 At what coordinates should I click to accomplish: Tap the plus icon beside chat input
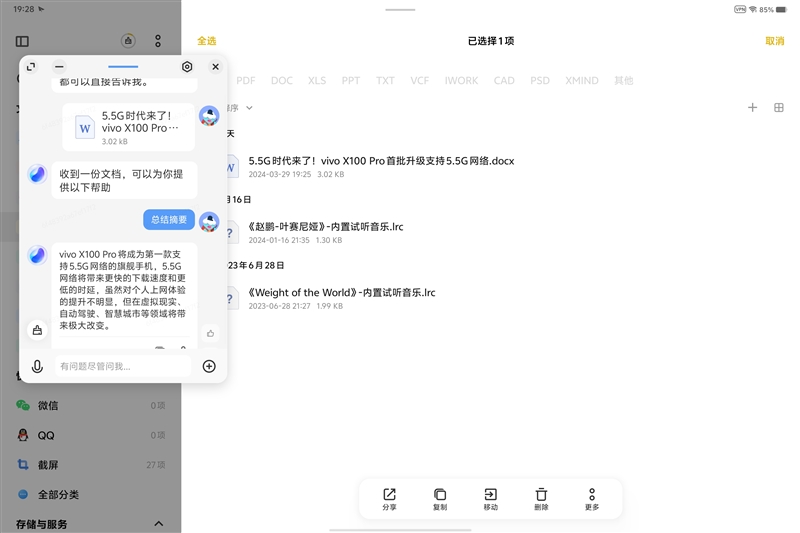(x=209, y=366)
